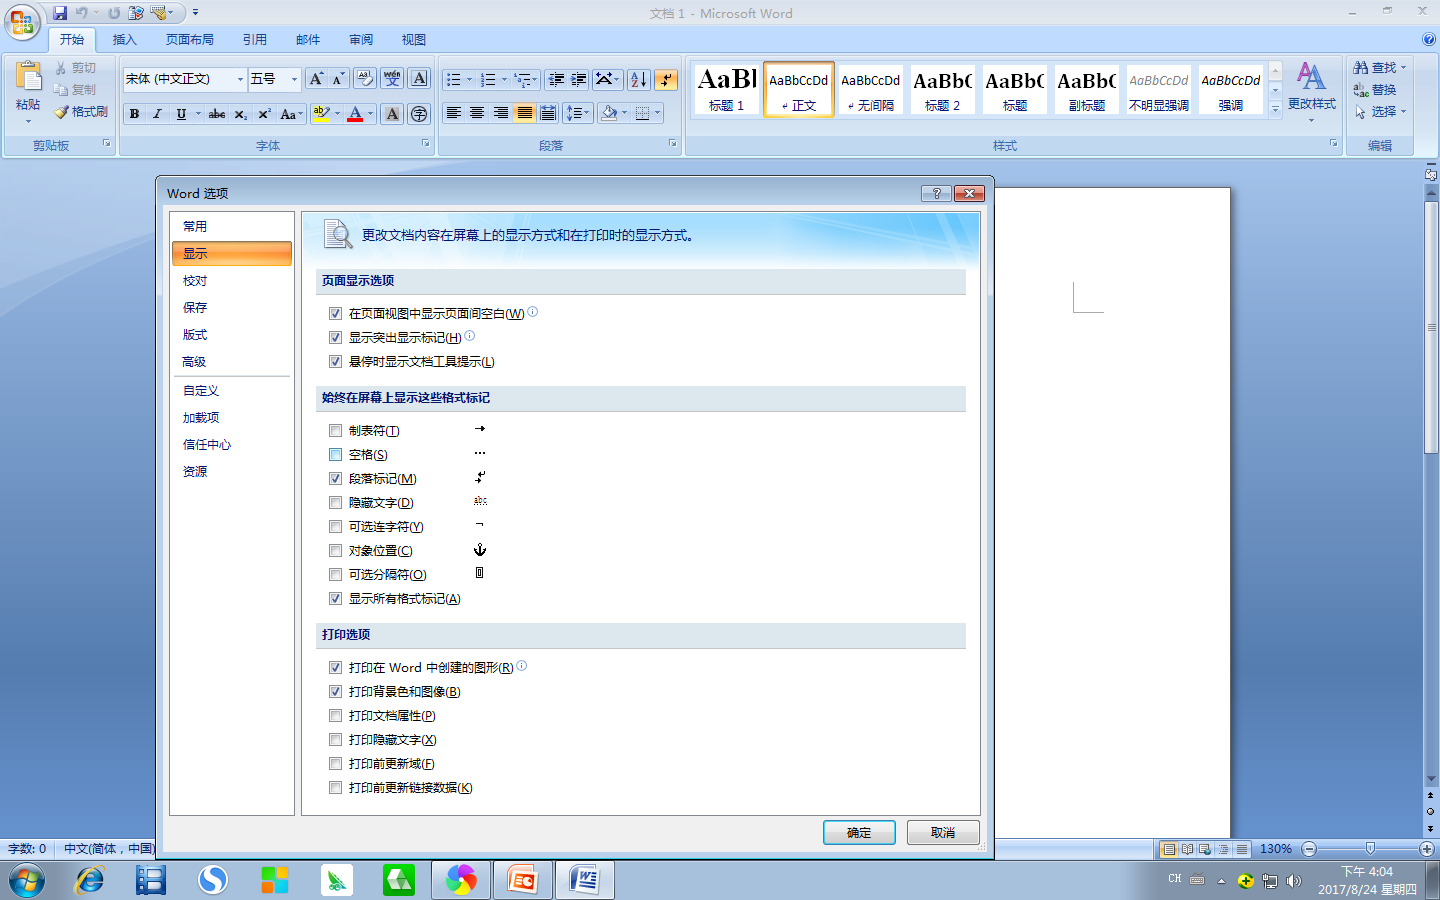Toggle the show paragraph marks icon
The width and height of the screenshot is (1440, 900).
(666, 80)
